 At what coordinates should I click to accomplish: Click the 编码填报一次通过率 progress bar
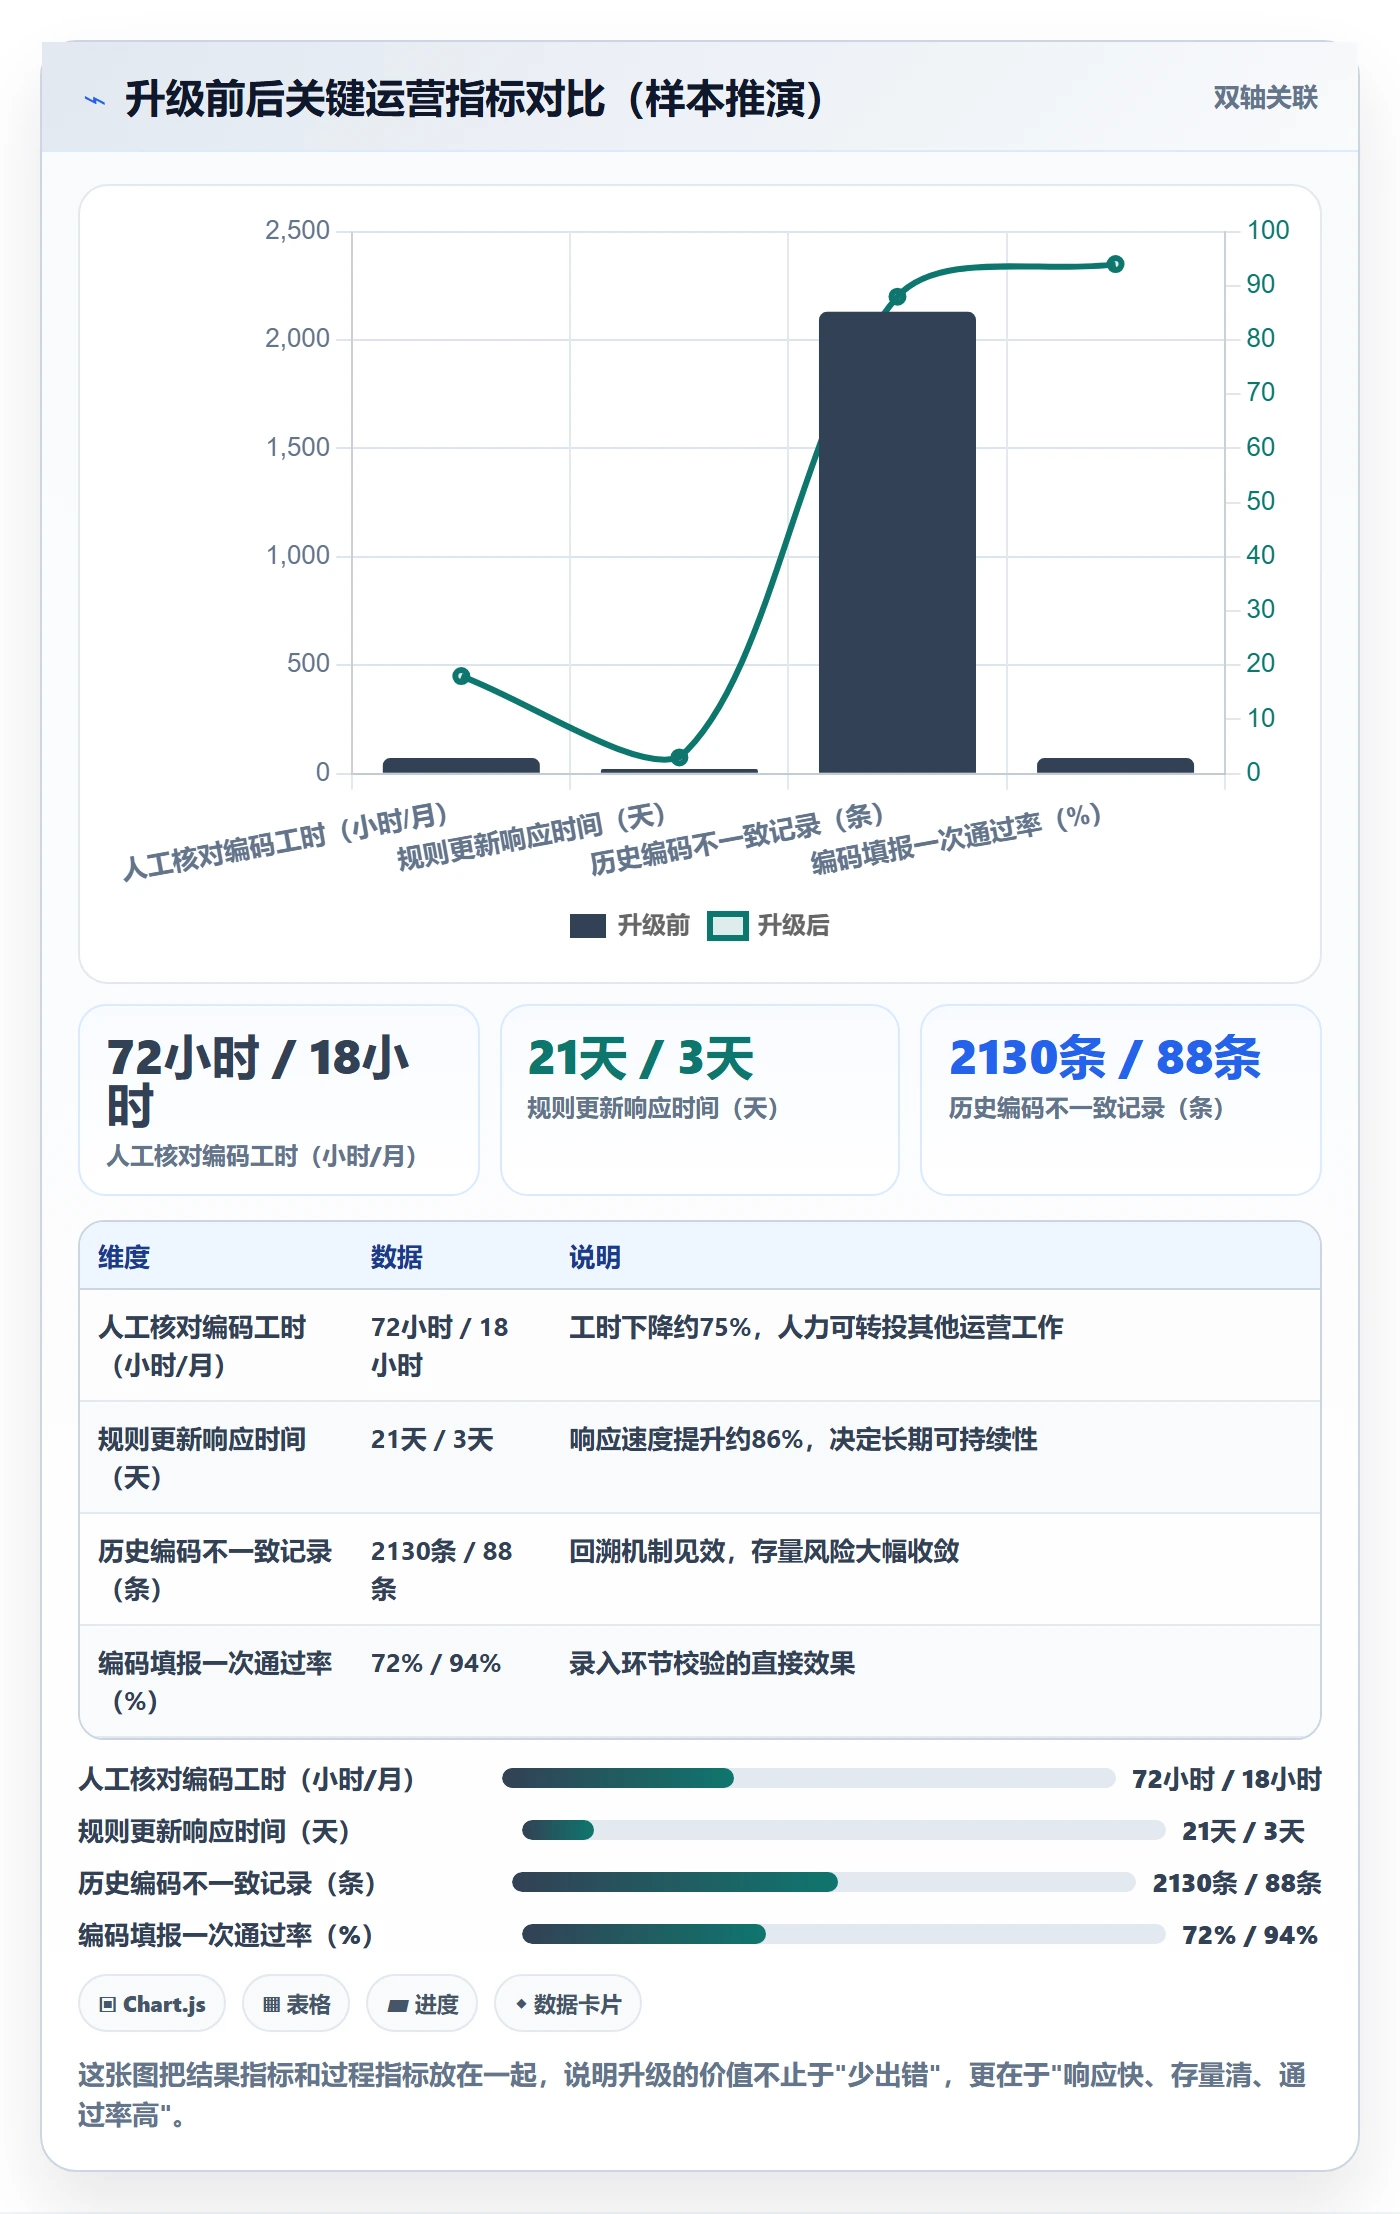pyautogui.click(x=843, y=1934)
